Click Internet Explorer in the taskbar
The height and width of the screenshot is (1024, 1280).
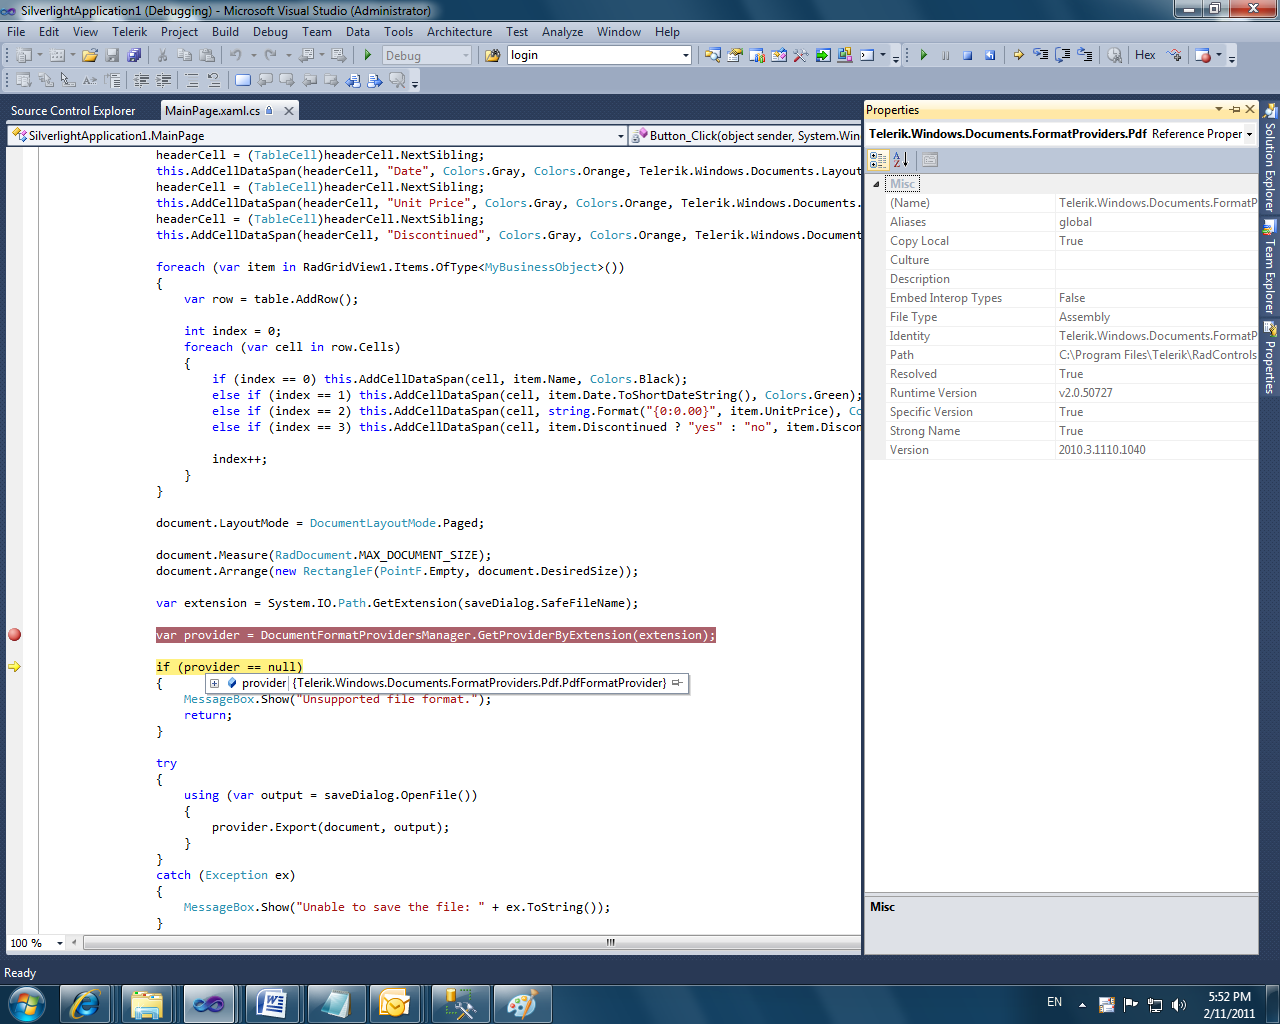(x=85, y=1003)
